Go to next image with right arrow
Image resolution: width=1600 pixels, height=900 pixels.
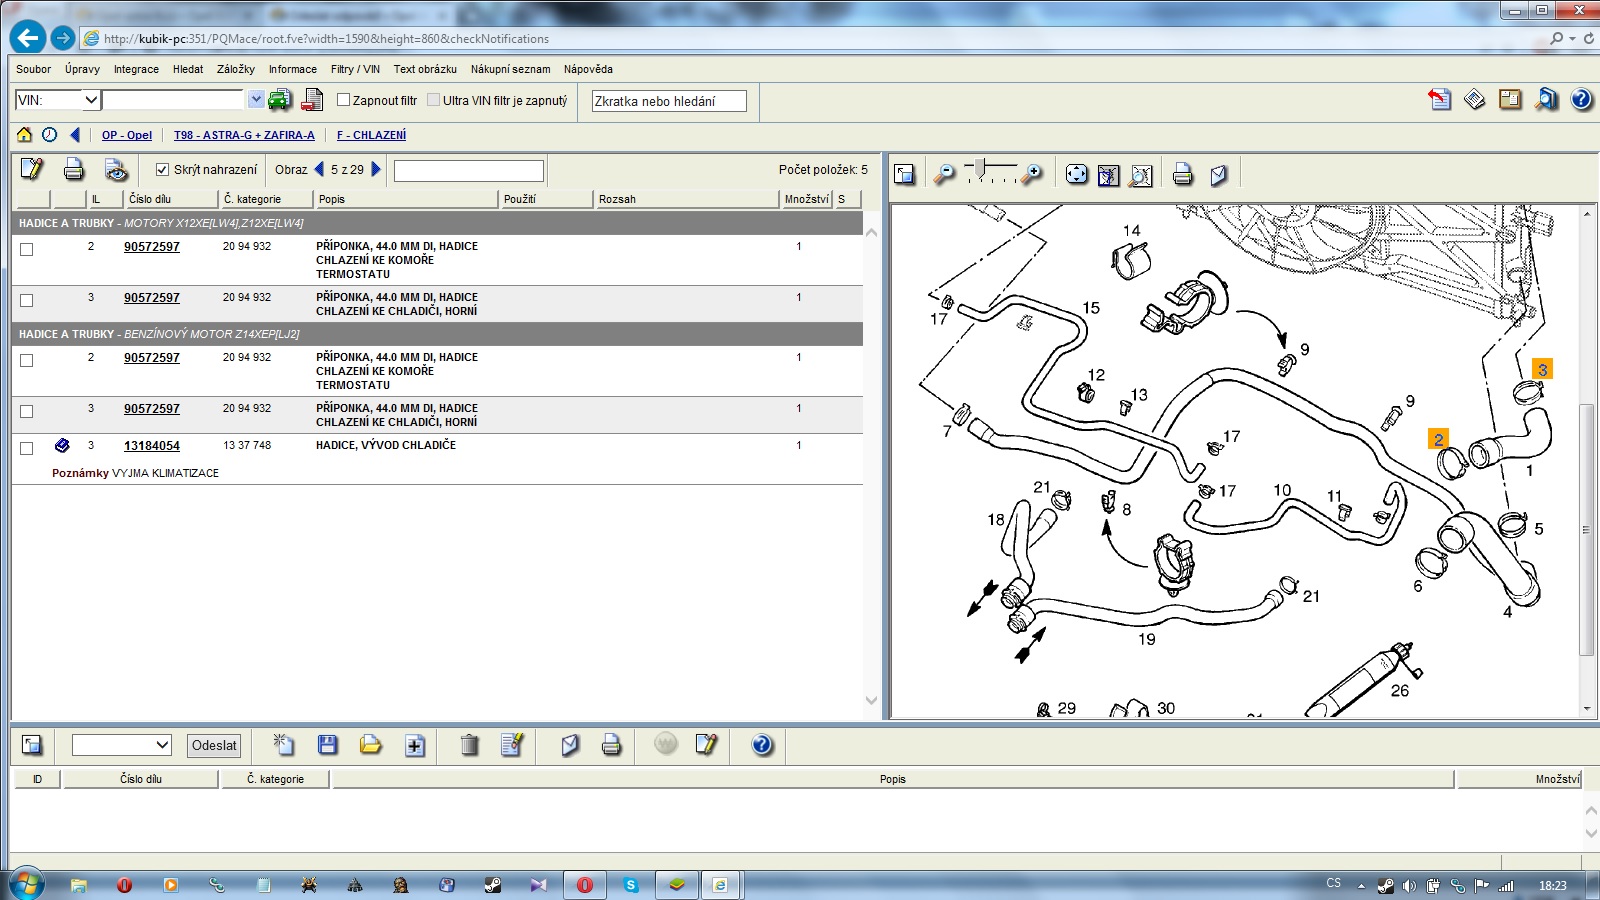(376, 170)
